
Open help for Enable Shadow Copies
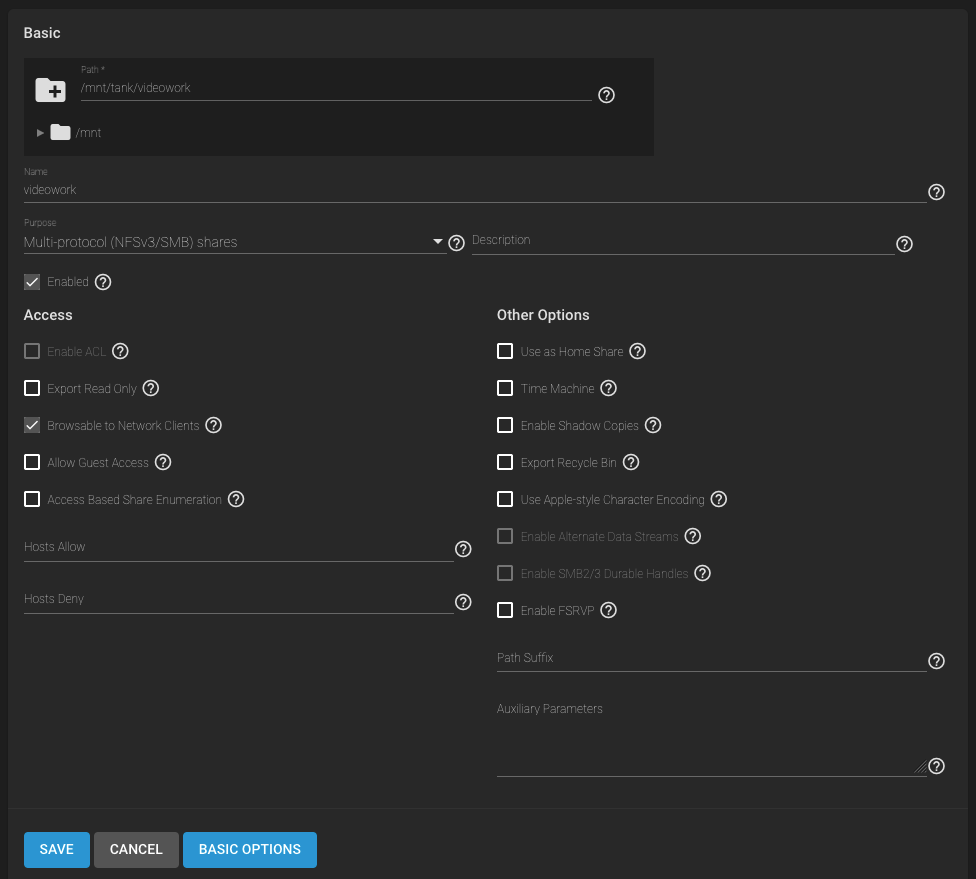(x=653, y=425)
